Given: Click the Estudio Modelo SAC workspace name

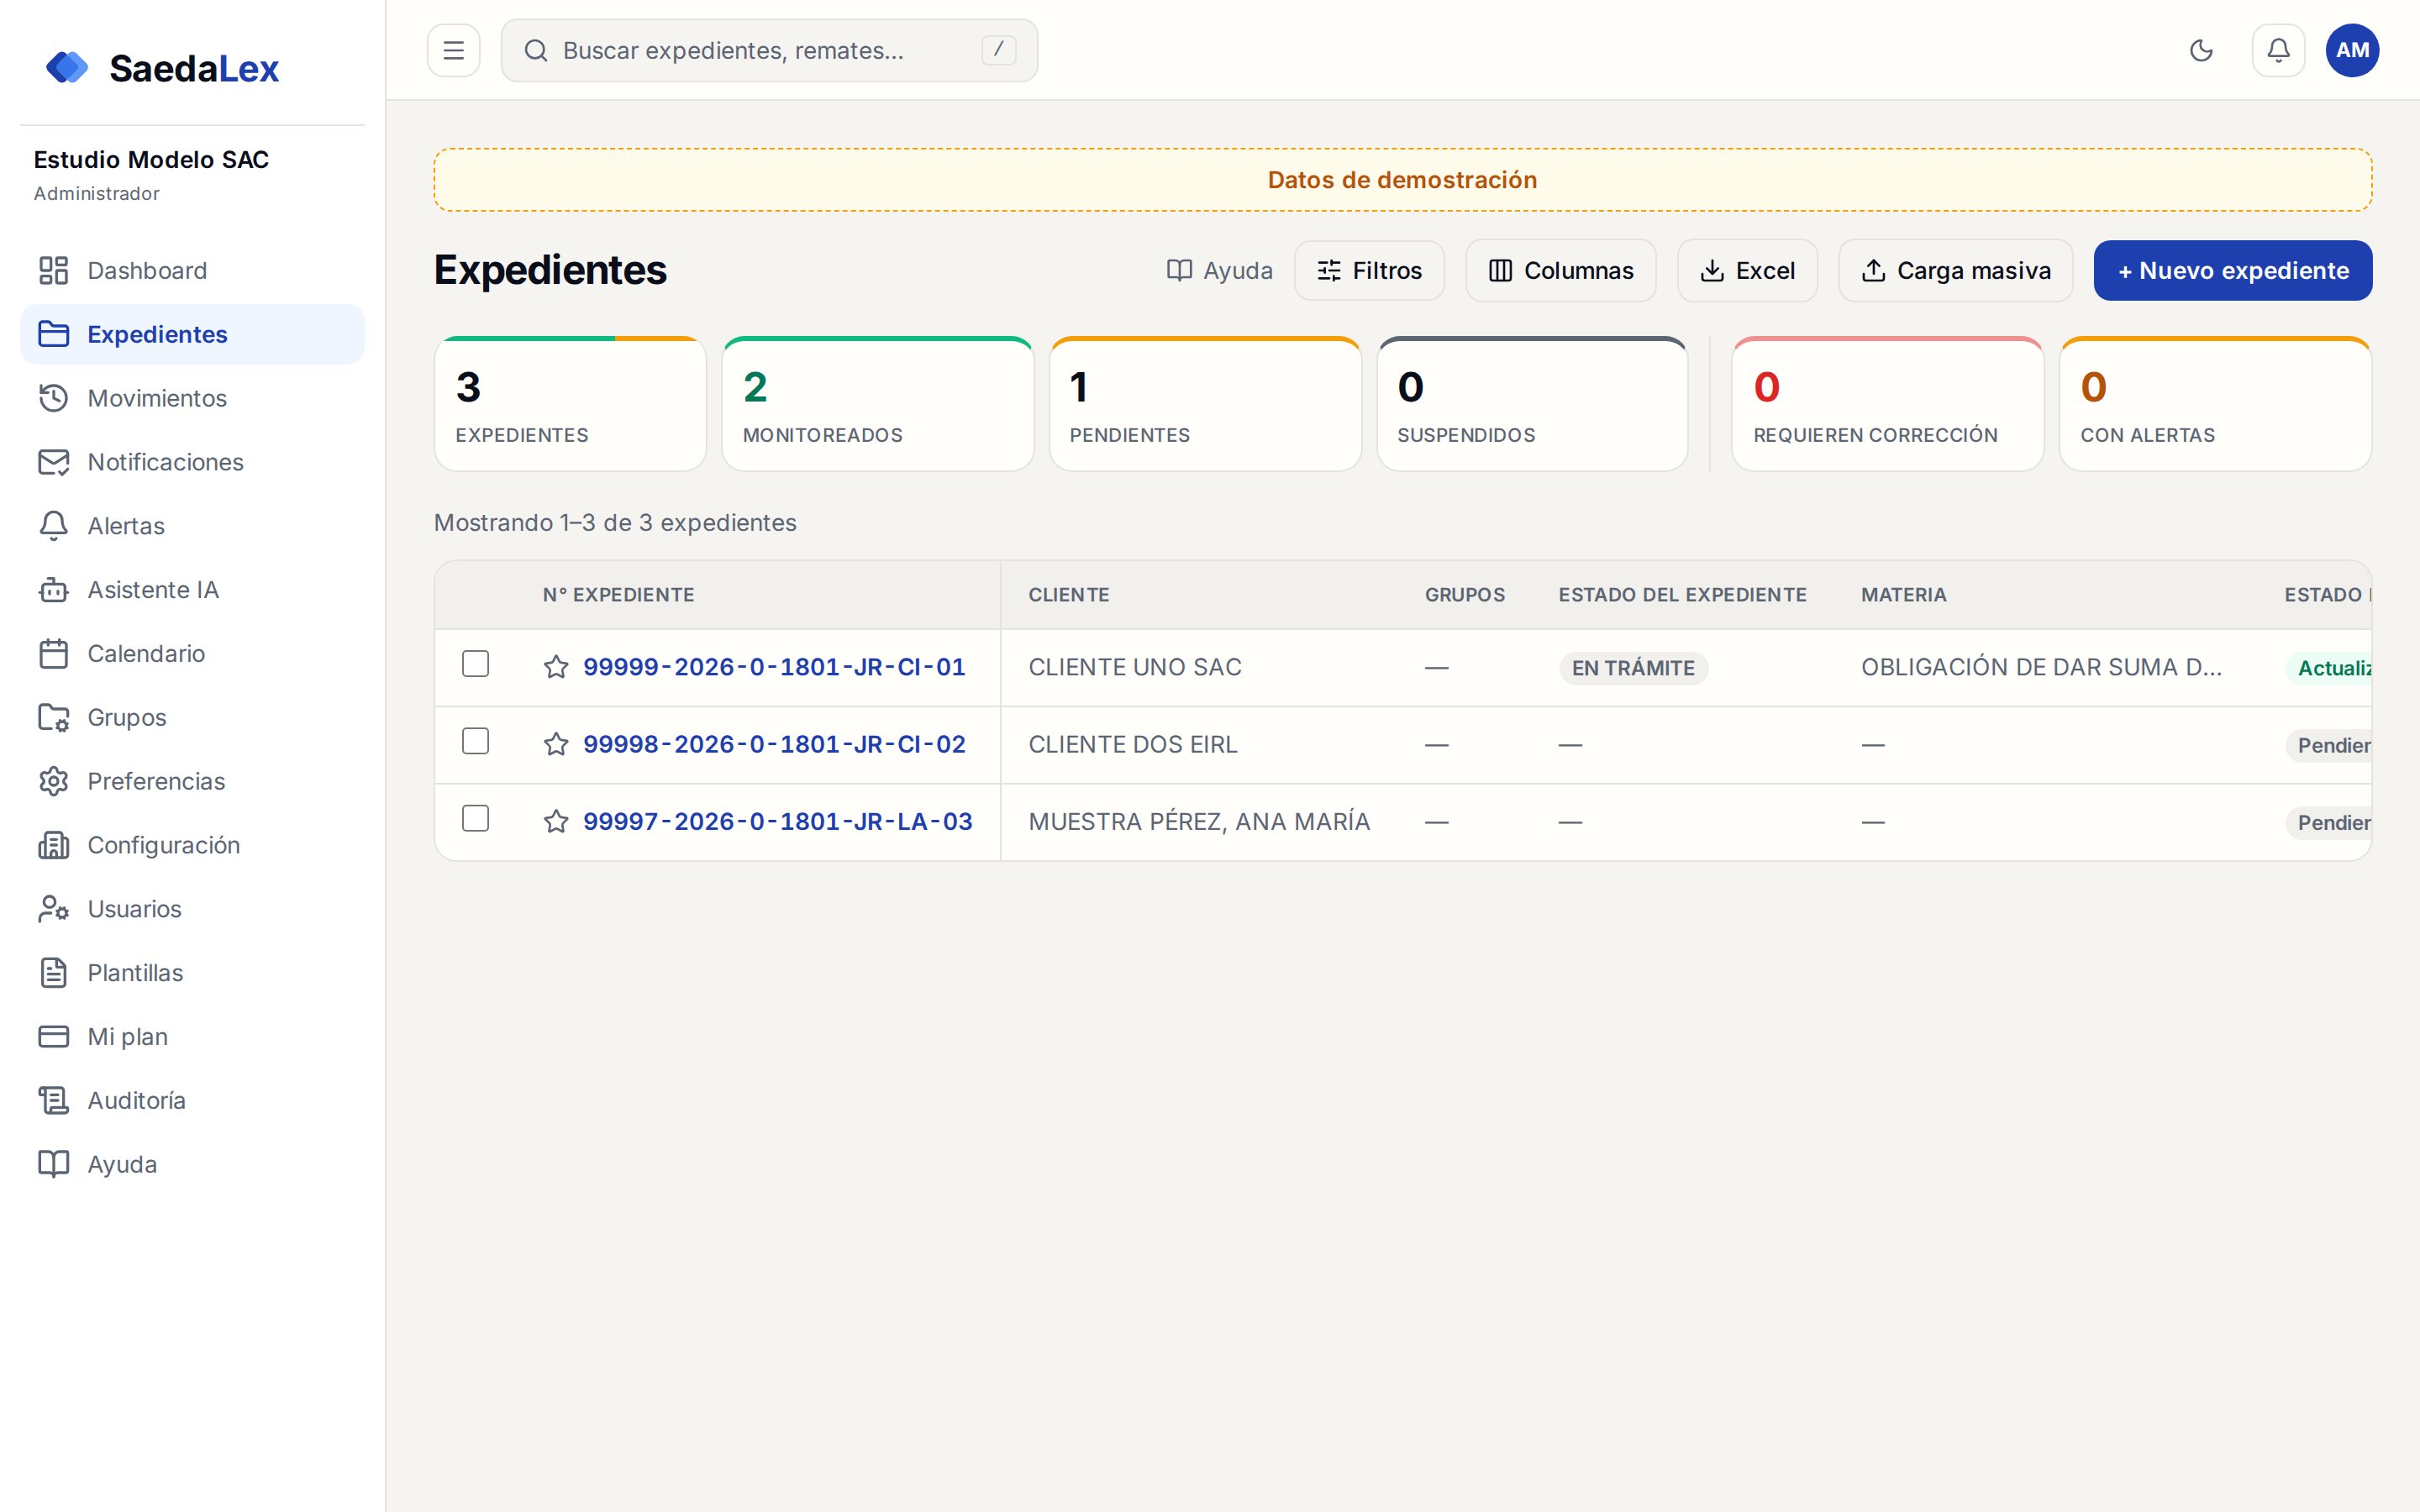Looking at the screenshot, I should (x=151, y=160).
